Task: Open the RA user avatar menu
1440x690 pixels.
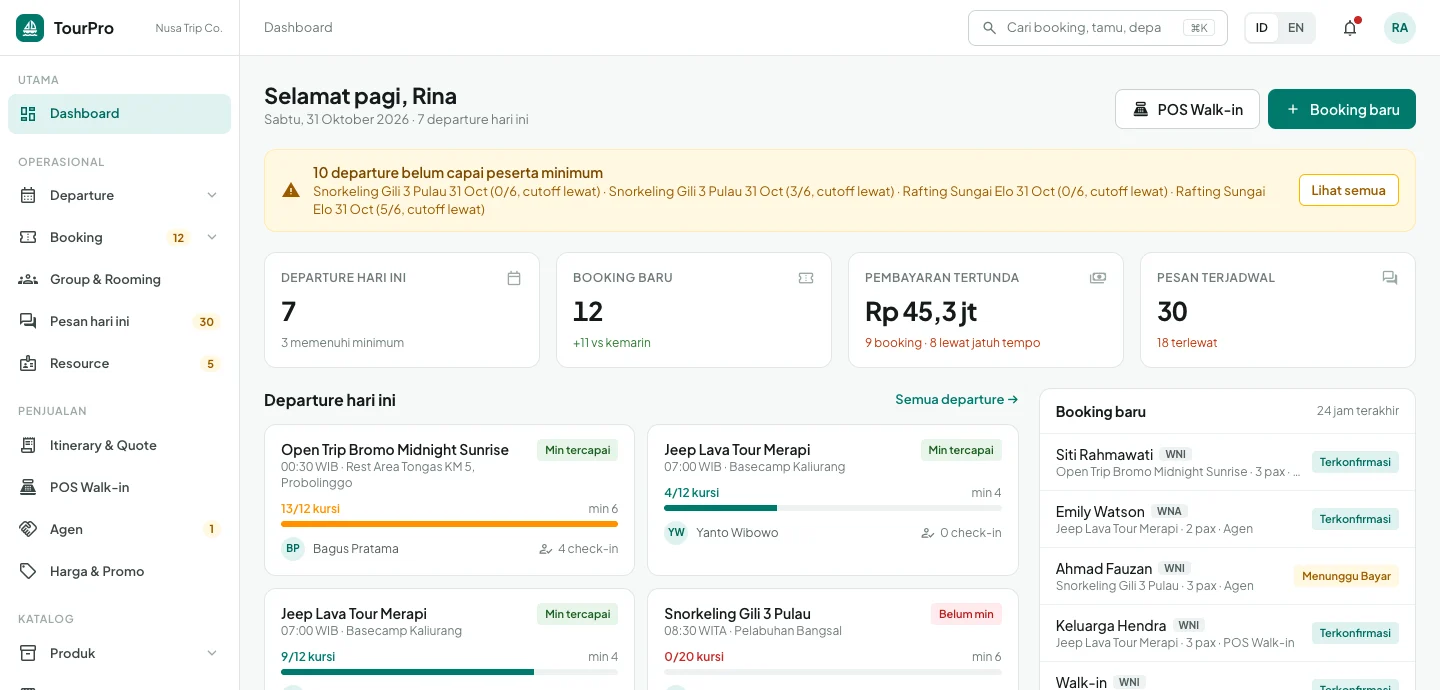Action: 1400,28
